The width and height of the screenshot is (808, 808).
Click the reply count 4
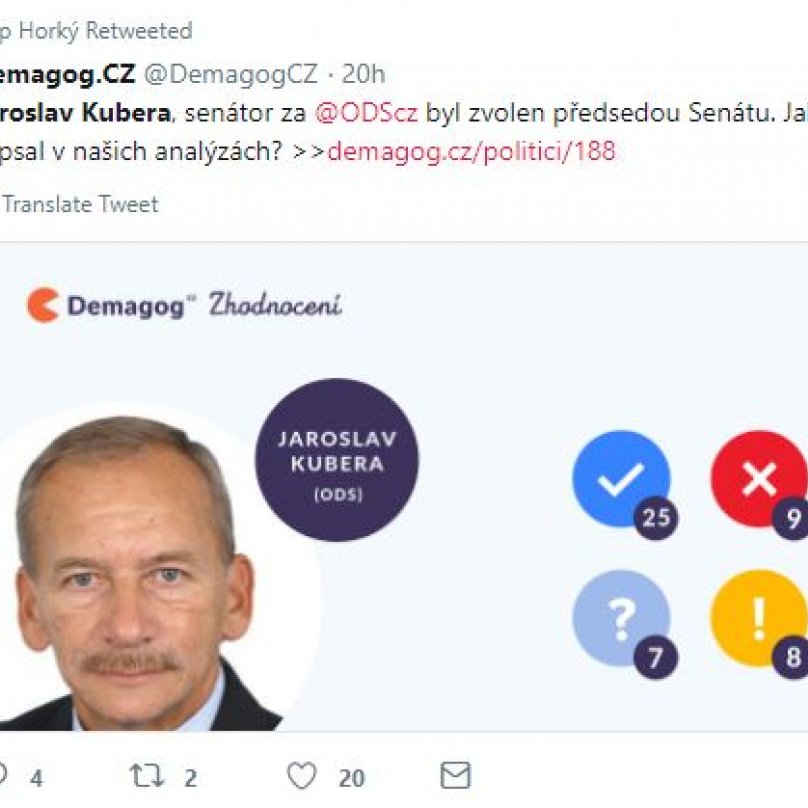click(x=36, y=778)
